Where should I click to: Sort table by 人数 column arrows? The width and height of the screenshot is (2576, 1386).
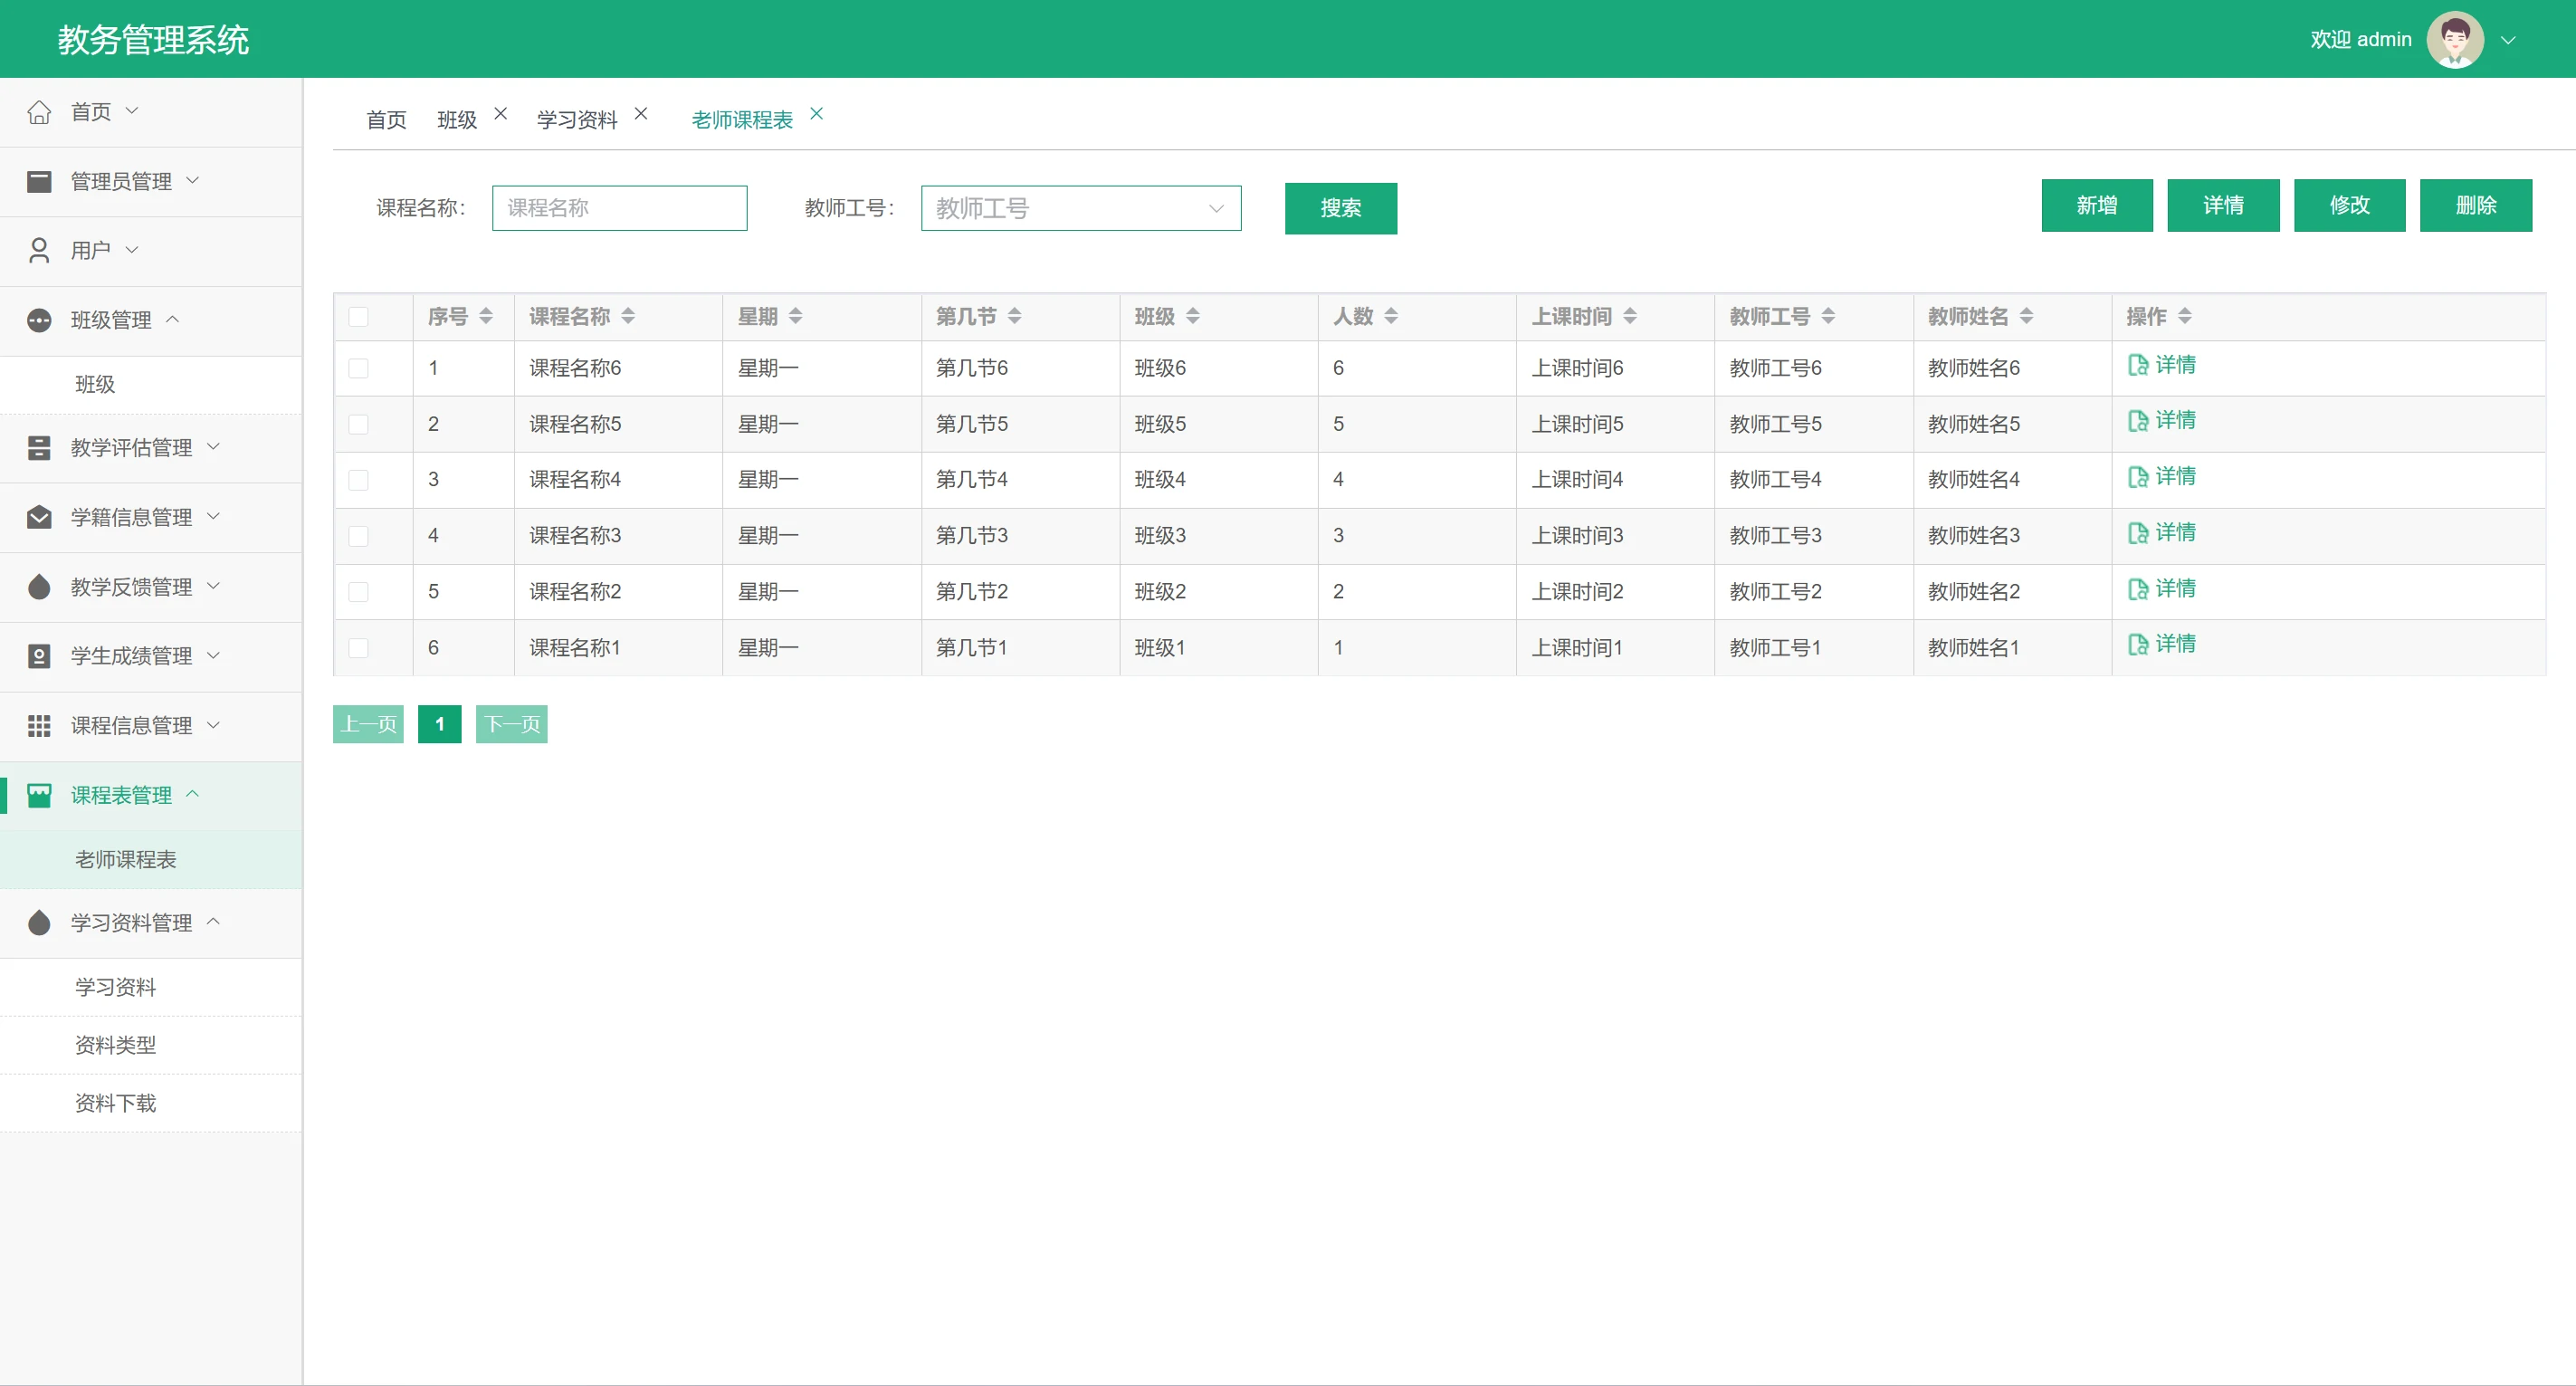1391,316
